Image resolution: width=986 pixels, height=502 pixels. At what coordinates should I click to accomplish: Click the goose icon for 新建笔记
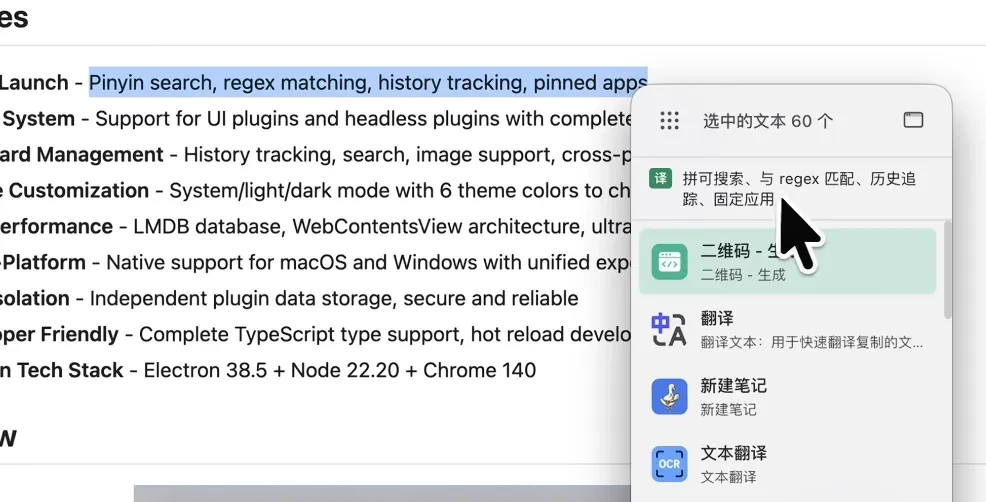pos(669,396)
